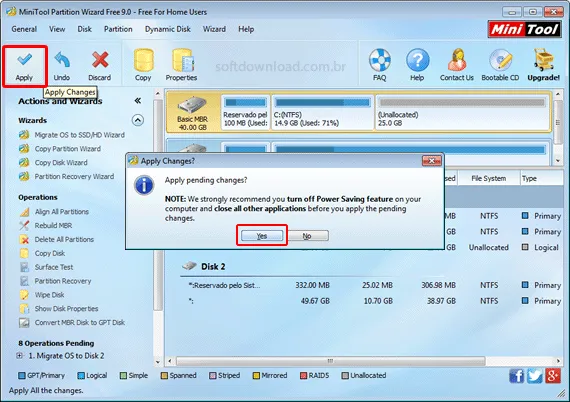Click the Mirrored legend color swatch
Screen dimensions: 570x402
pyautogui.click(x=256, y=375)
